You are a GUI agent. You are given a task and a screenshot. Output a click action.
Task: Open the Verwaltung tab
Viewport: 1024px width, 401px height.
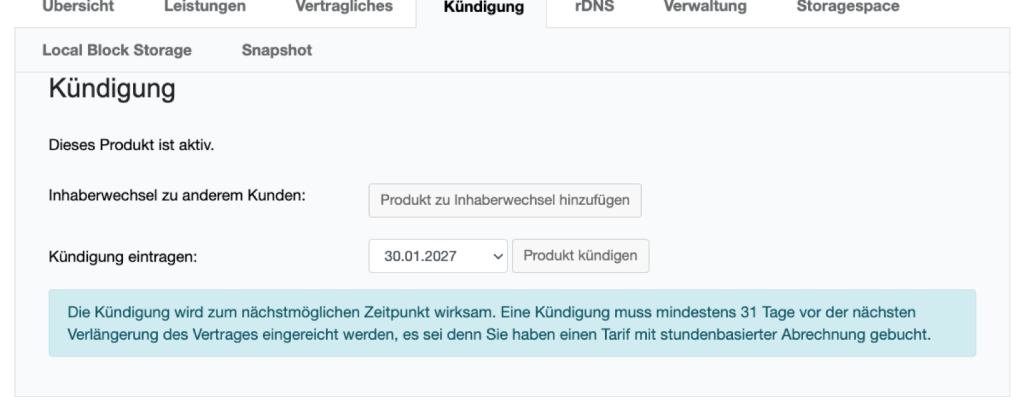[705, 7]
